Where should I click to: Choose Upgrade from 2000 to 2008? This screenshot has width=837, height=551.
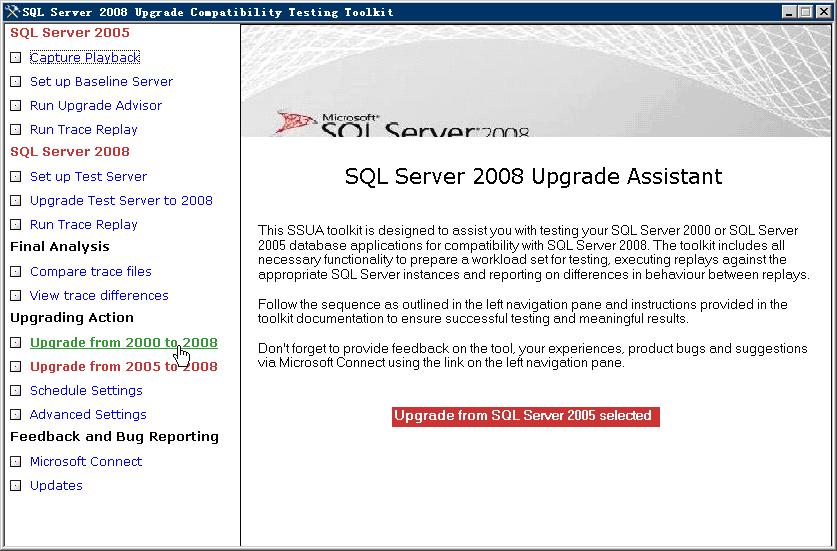(x=124, y=343)
